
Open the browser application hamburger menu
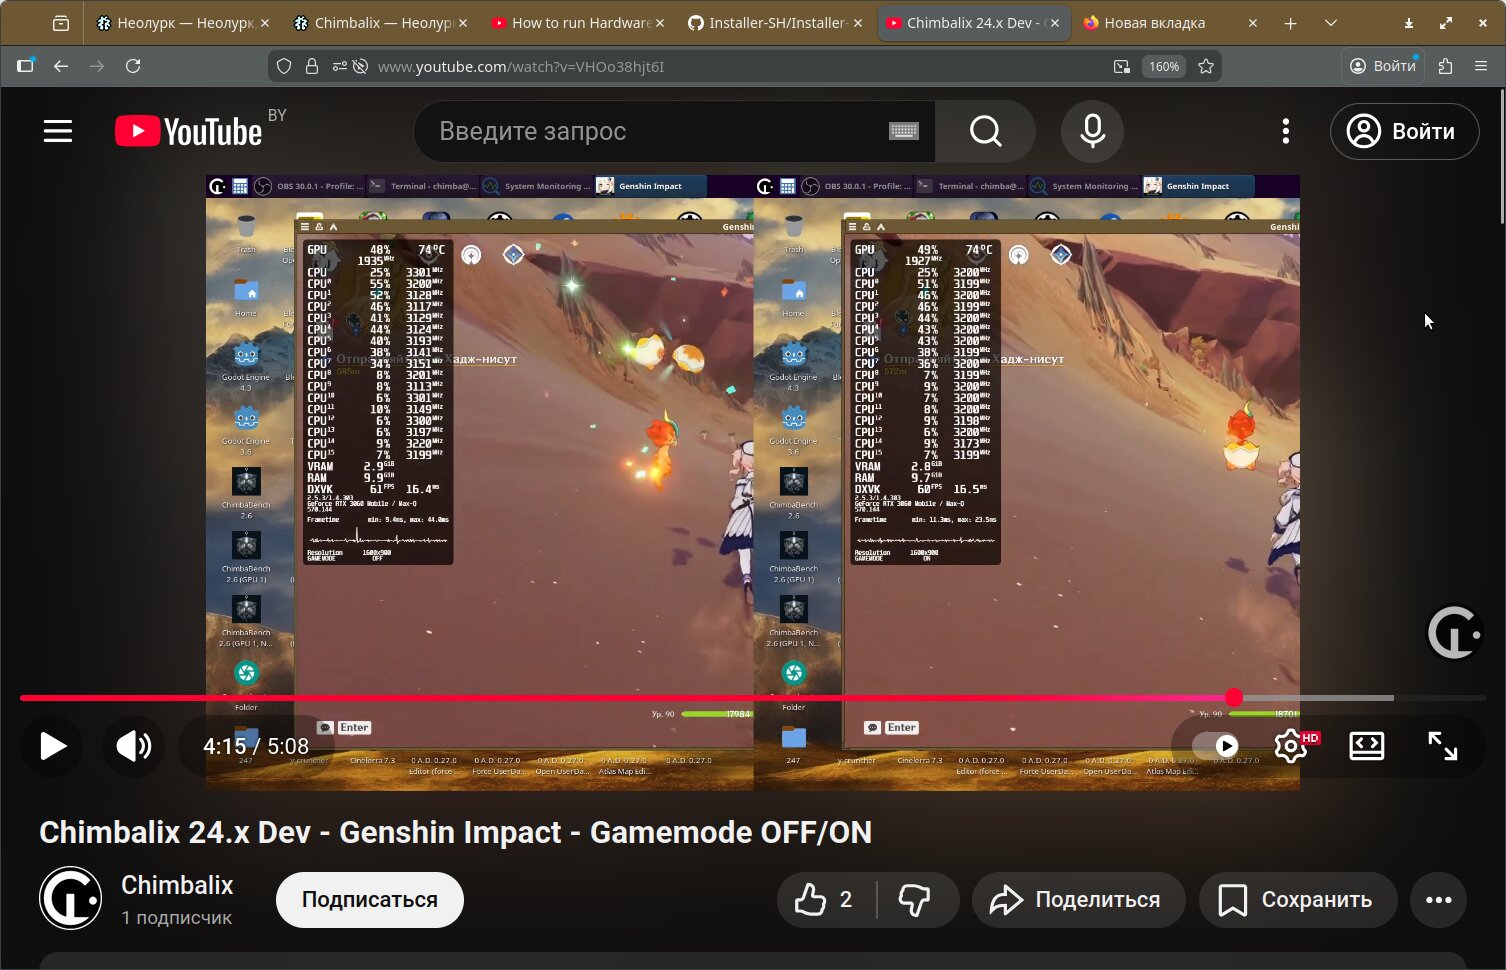(x=1481, y=66)
